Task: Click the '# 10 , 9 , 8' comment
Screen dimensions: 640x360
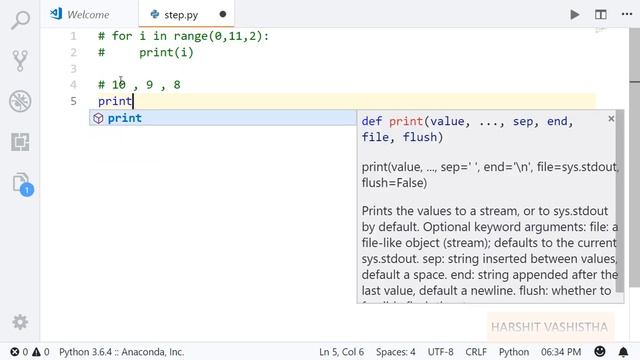Action: click(139, 85)
